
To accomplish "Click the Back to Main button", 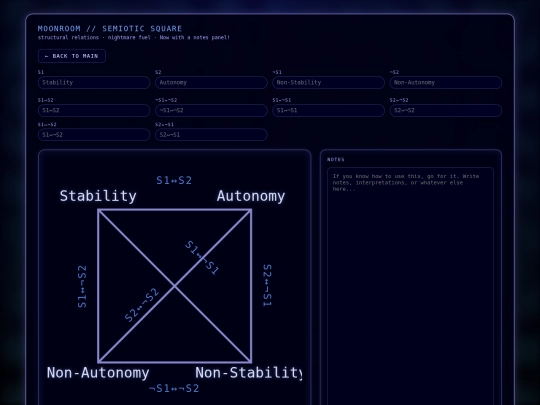I will (x=72, y=56).
